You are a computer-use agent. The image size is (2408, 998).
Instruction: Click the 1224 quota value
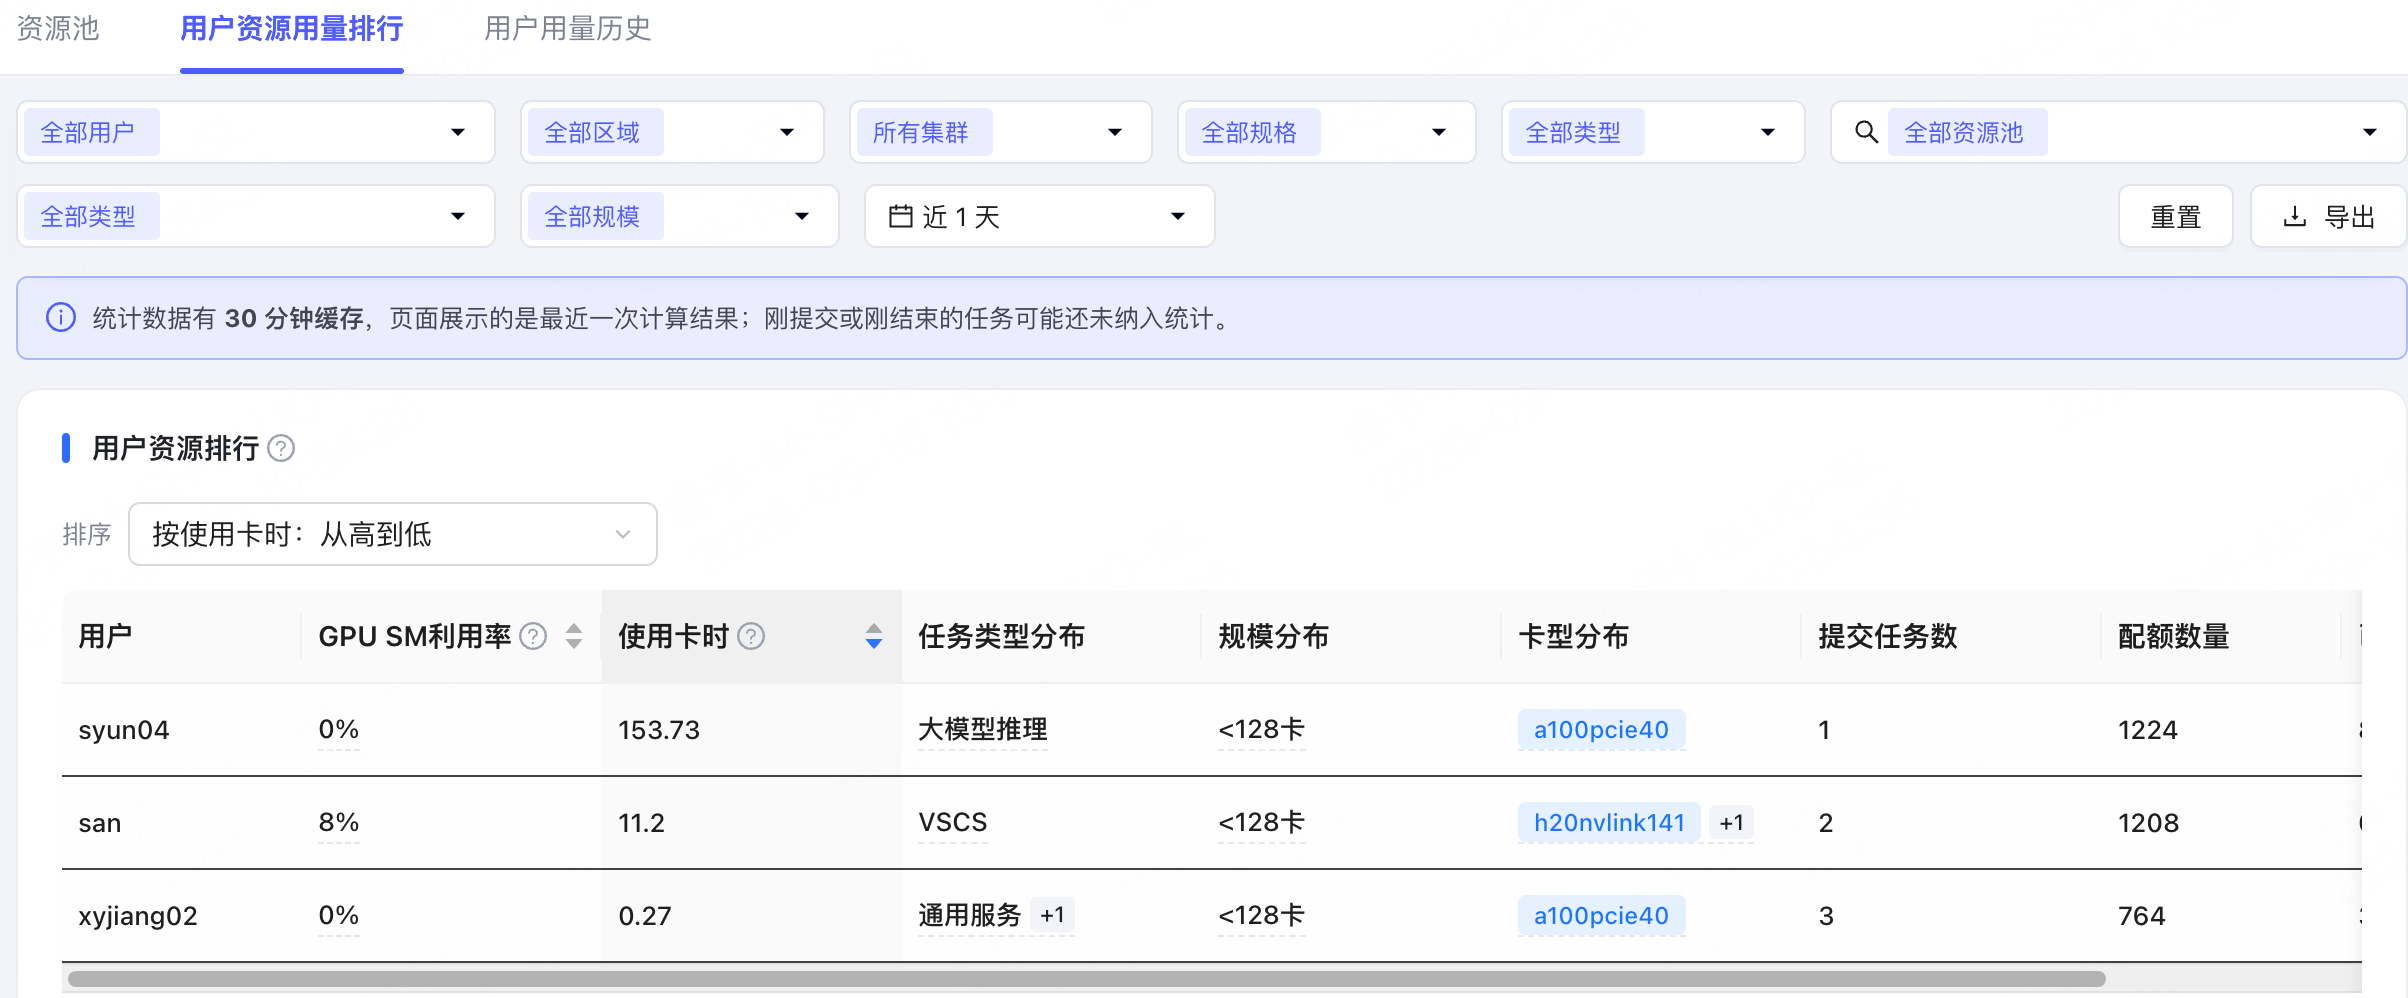tap(2147, 730)
